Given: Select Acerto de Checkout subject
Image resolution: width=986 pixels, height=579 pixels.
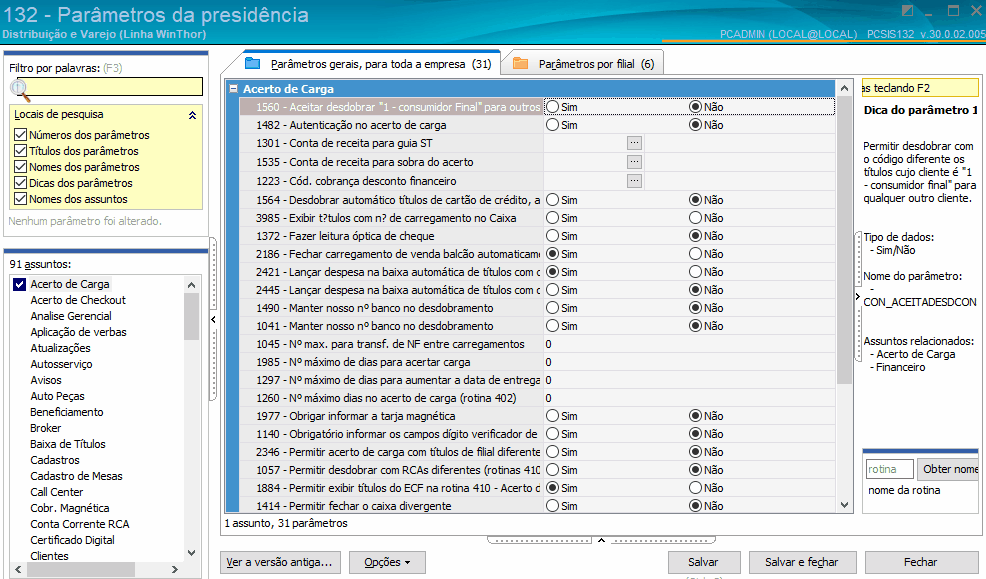Looking at the screenshot, I should [78, 301].
